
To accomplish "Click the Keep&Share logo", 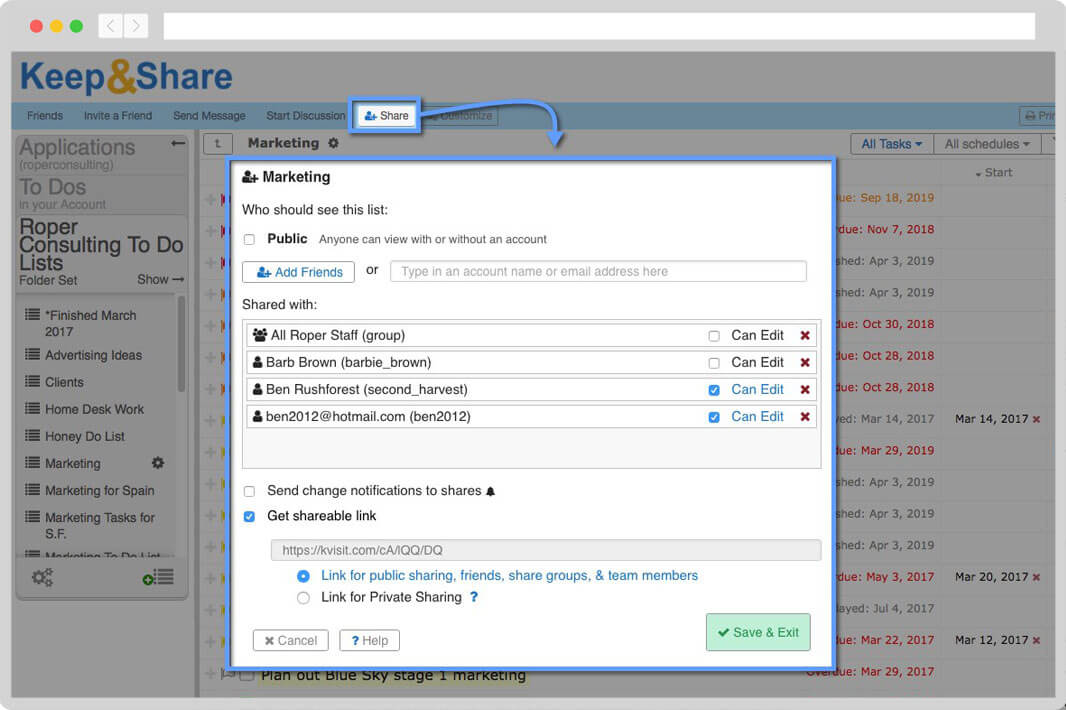I will pyautogui.click(x=126, y=76).
